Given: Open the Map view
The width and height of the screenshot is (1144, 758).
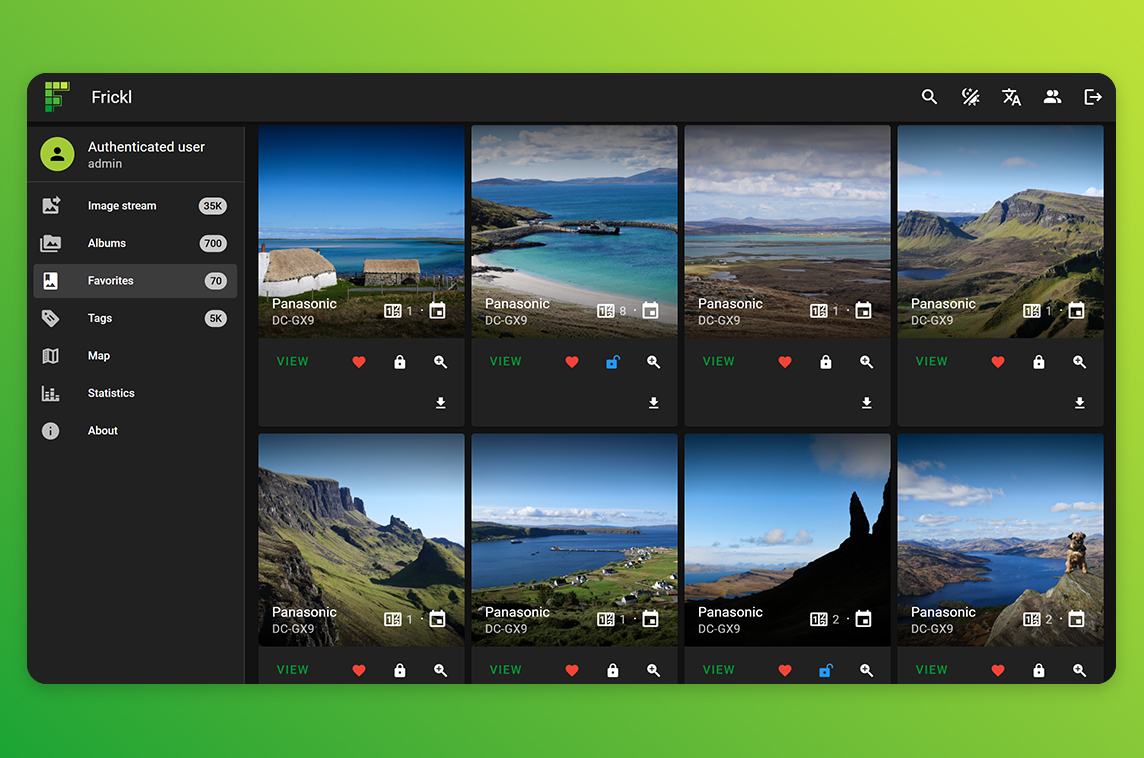Looking at the screenshot, I should (x=135, y=356).
